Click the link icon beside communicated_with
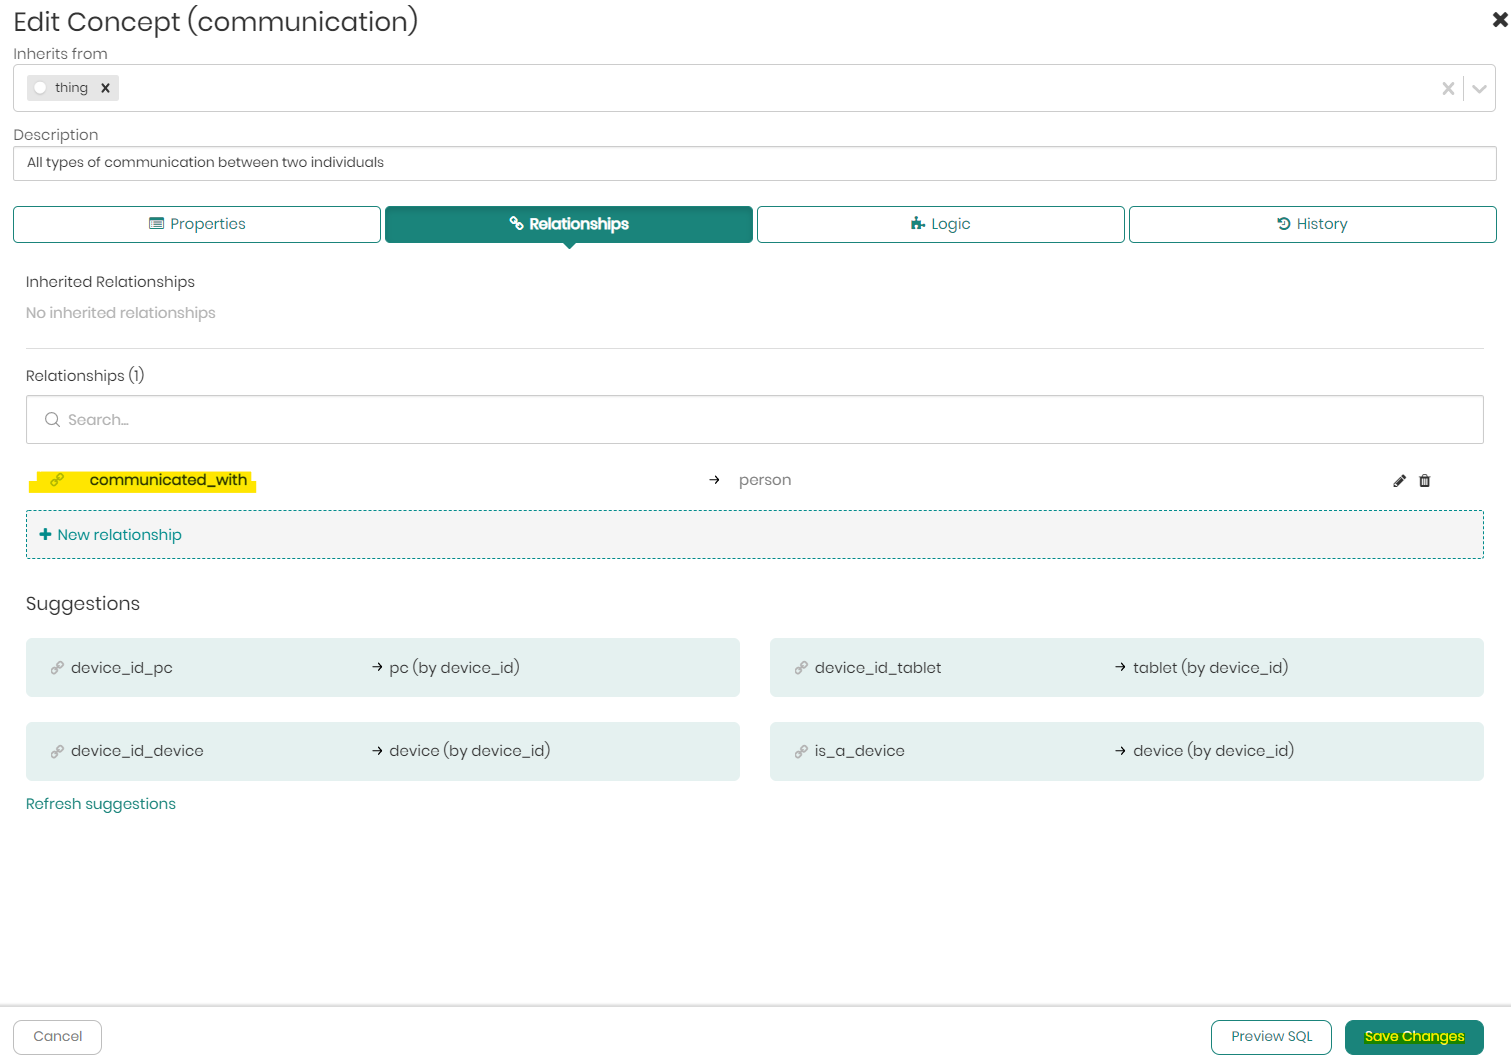 [x=57, y=480]
